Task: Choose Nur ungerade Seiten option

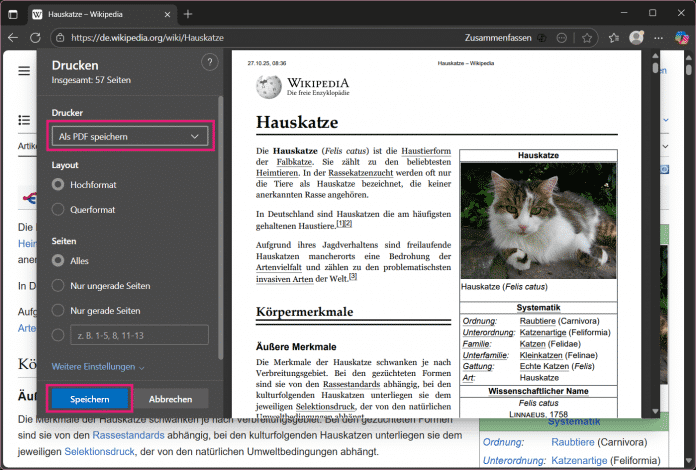Action: point(58,285)
